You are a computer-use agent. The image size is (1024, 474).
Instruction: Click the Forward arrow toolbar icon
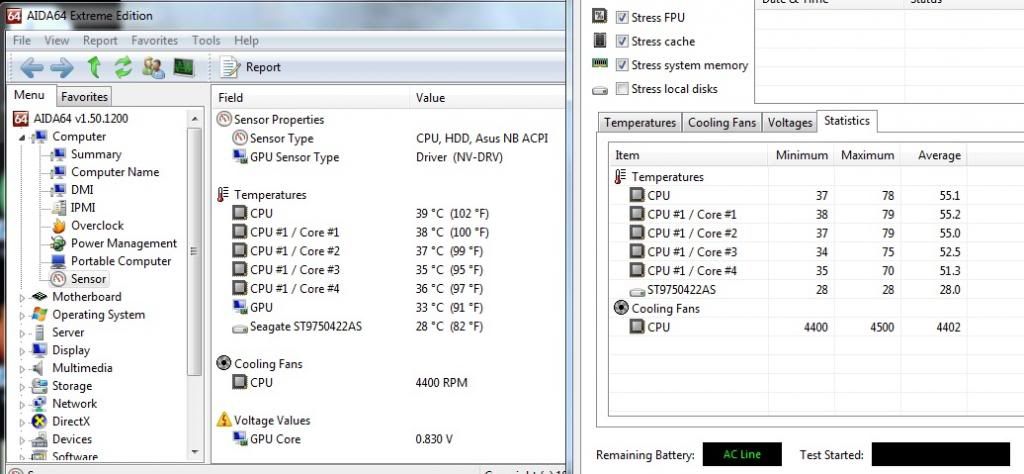click(62, 67)
